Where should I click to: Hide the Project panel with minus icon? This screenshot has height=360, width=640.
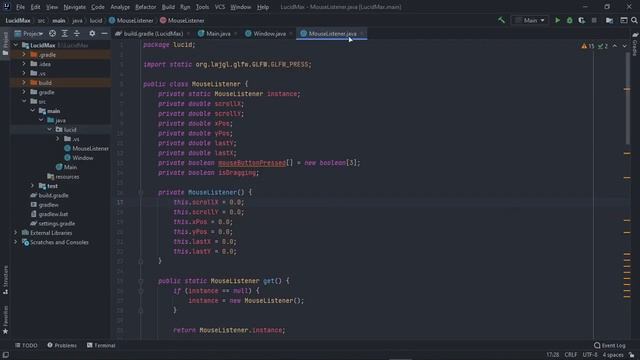point(104,33)
